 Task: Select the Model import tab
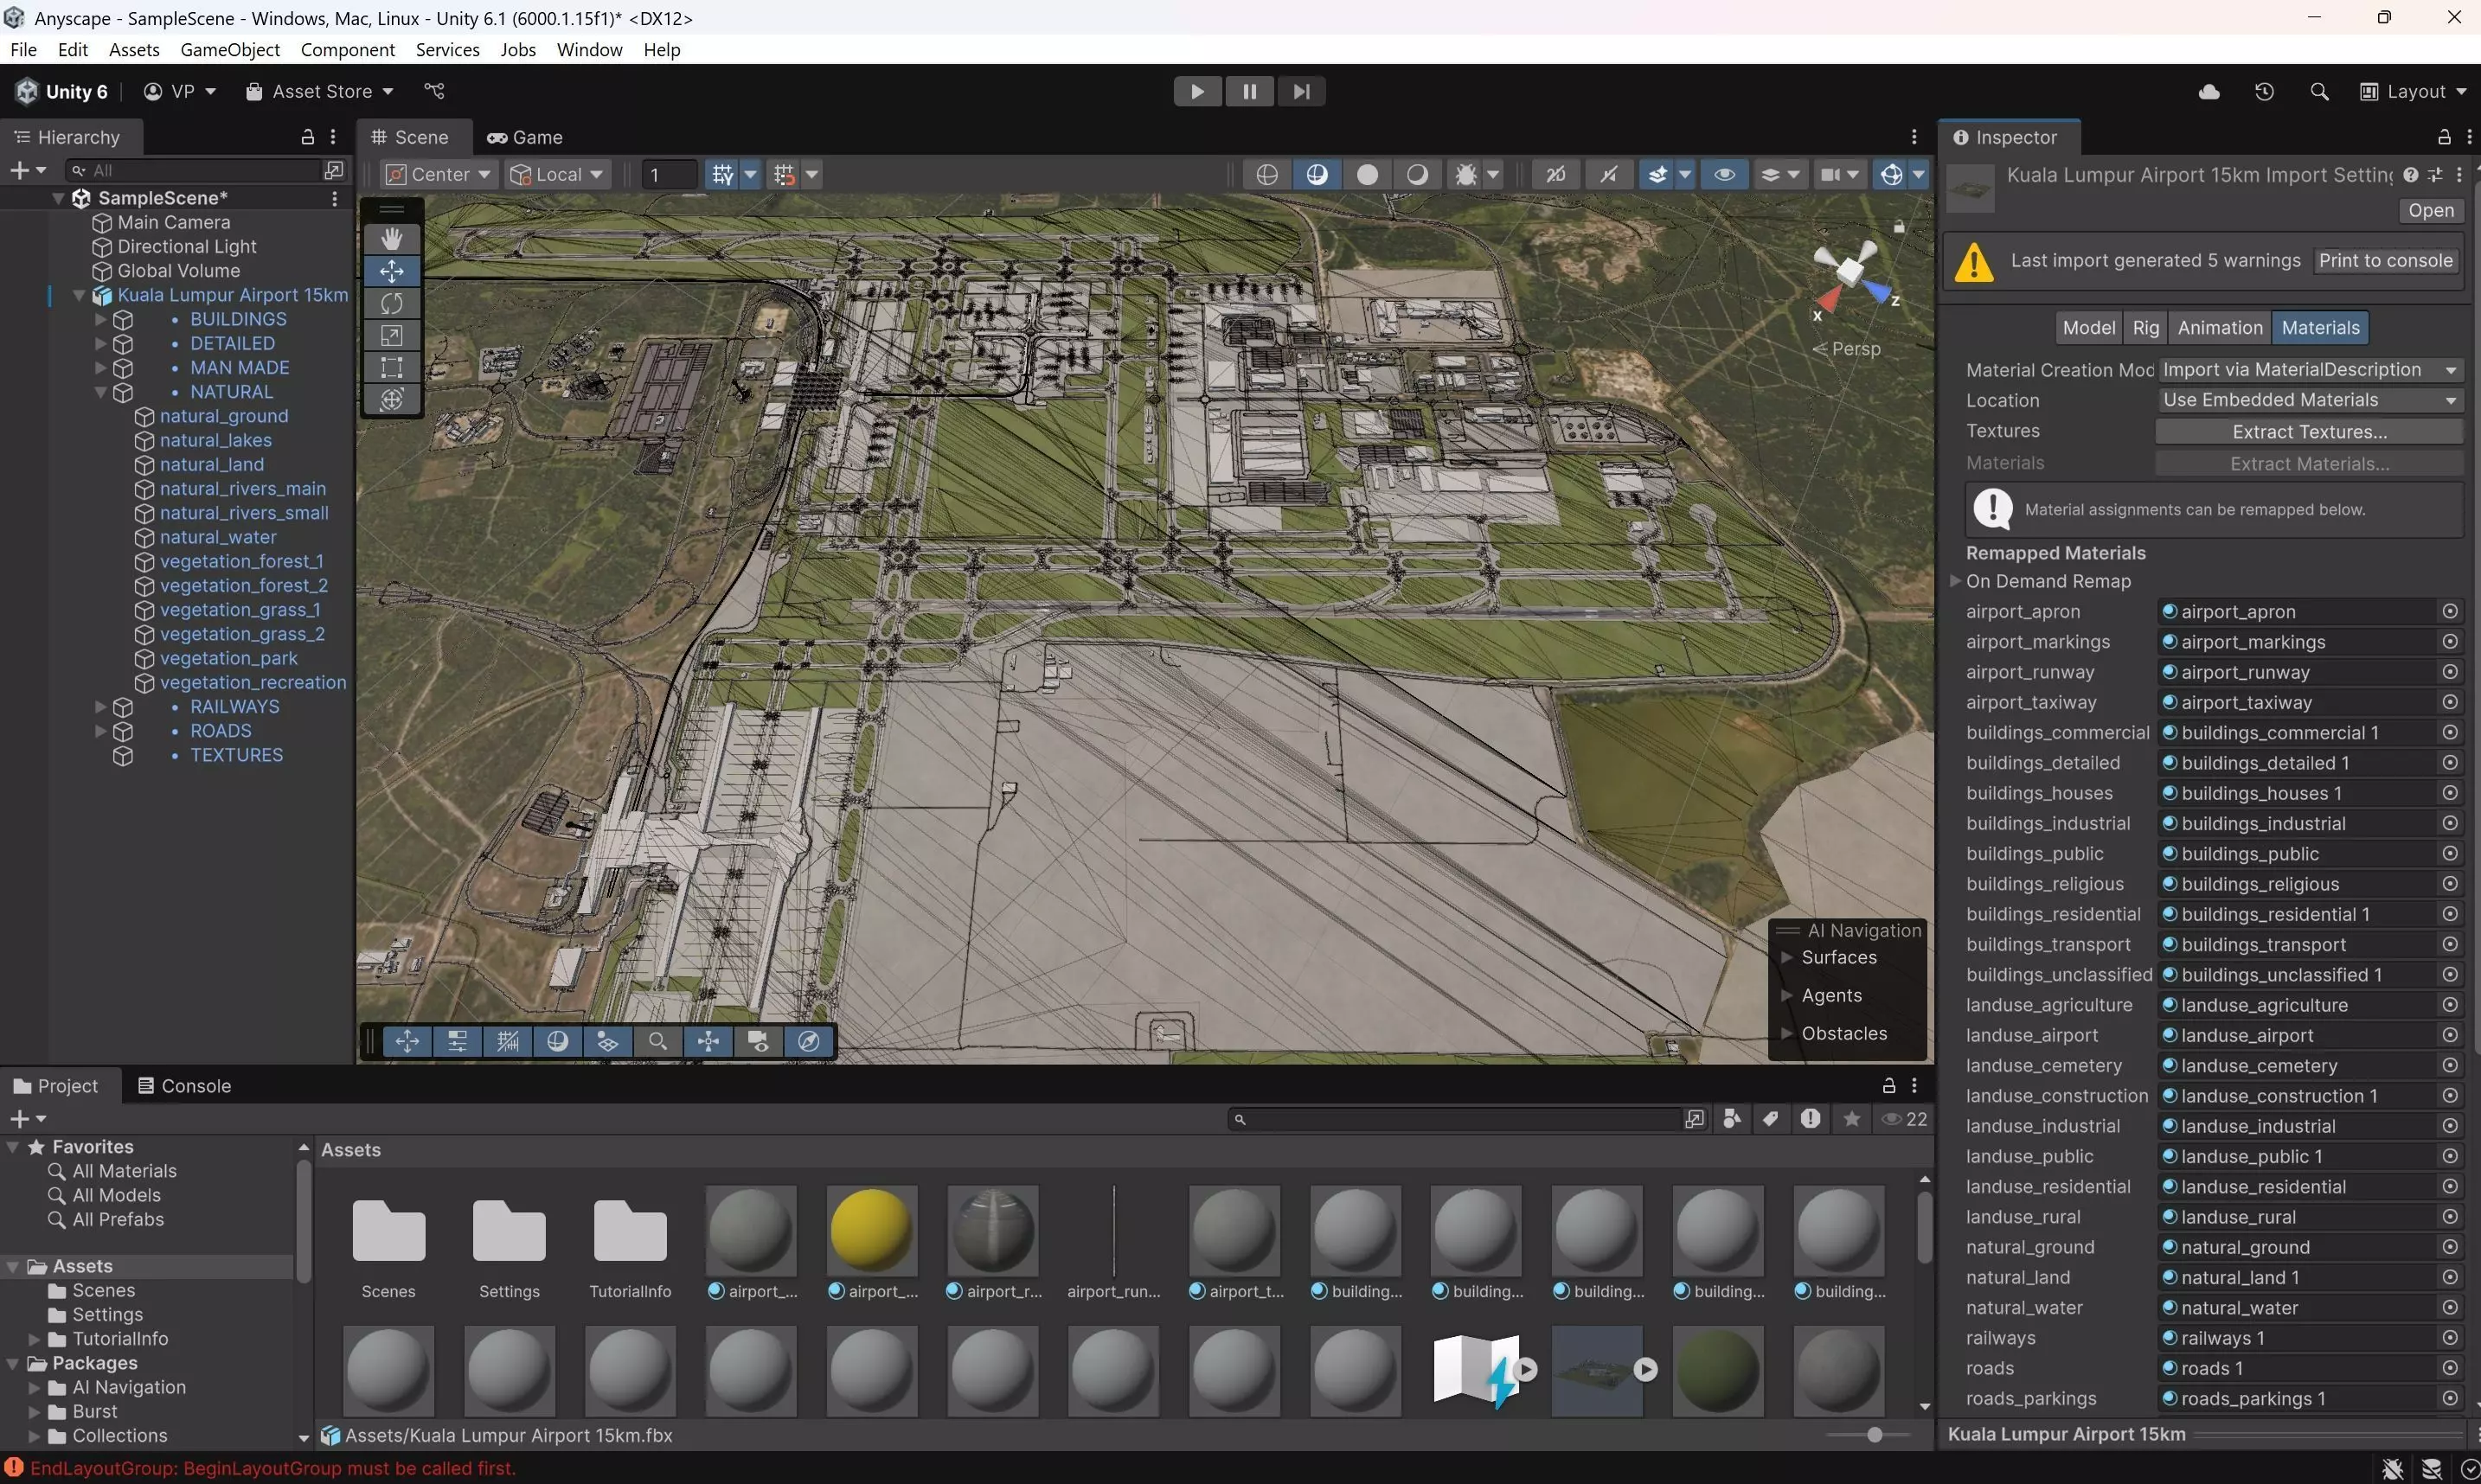tap(2088, 328)
